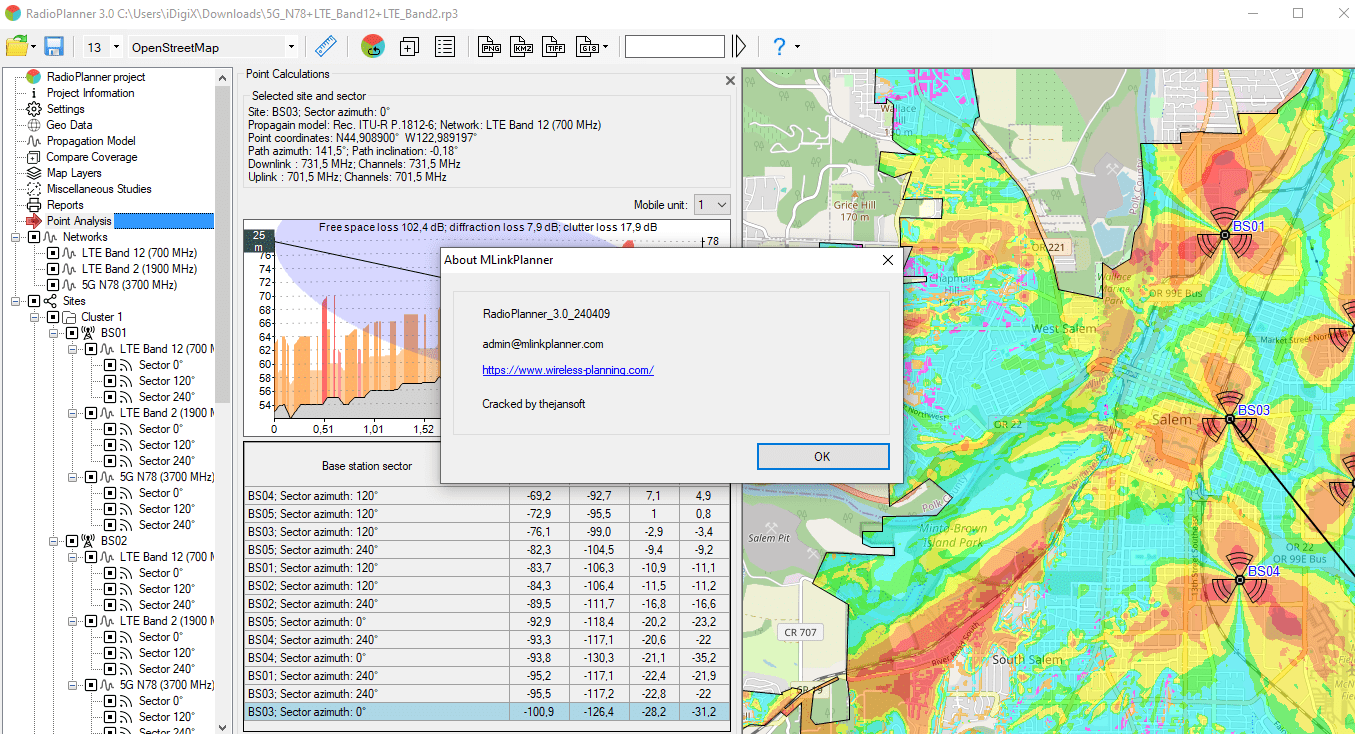
Task: Click the Base station sector column header
Action: coord(367,466)
